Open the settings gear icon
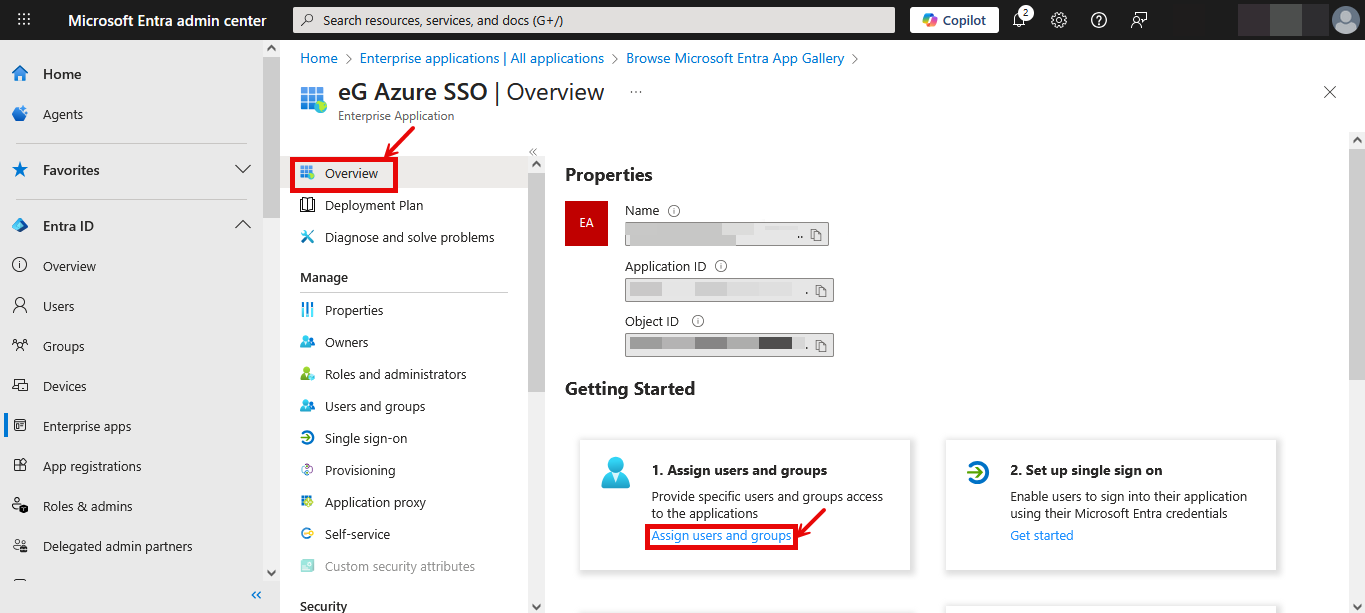1365x613 pixels. coord(1059,20)
